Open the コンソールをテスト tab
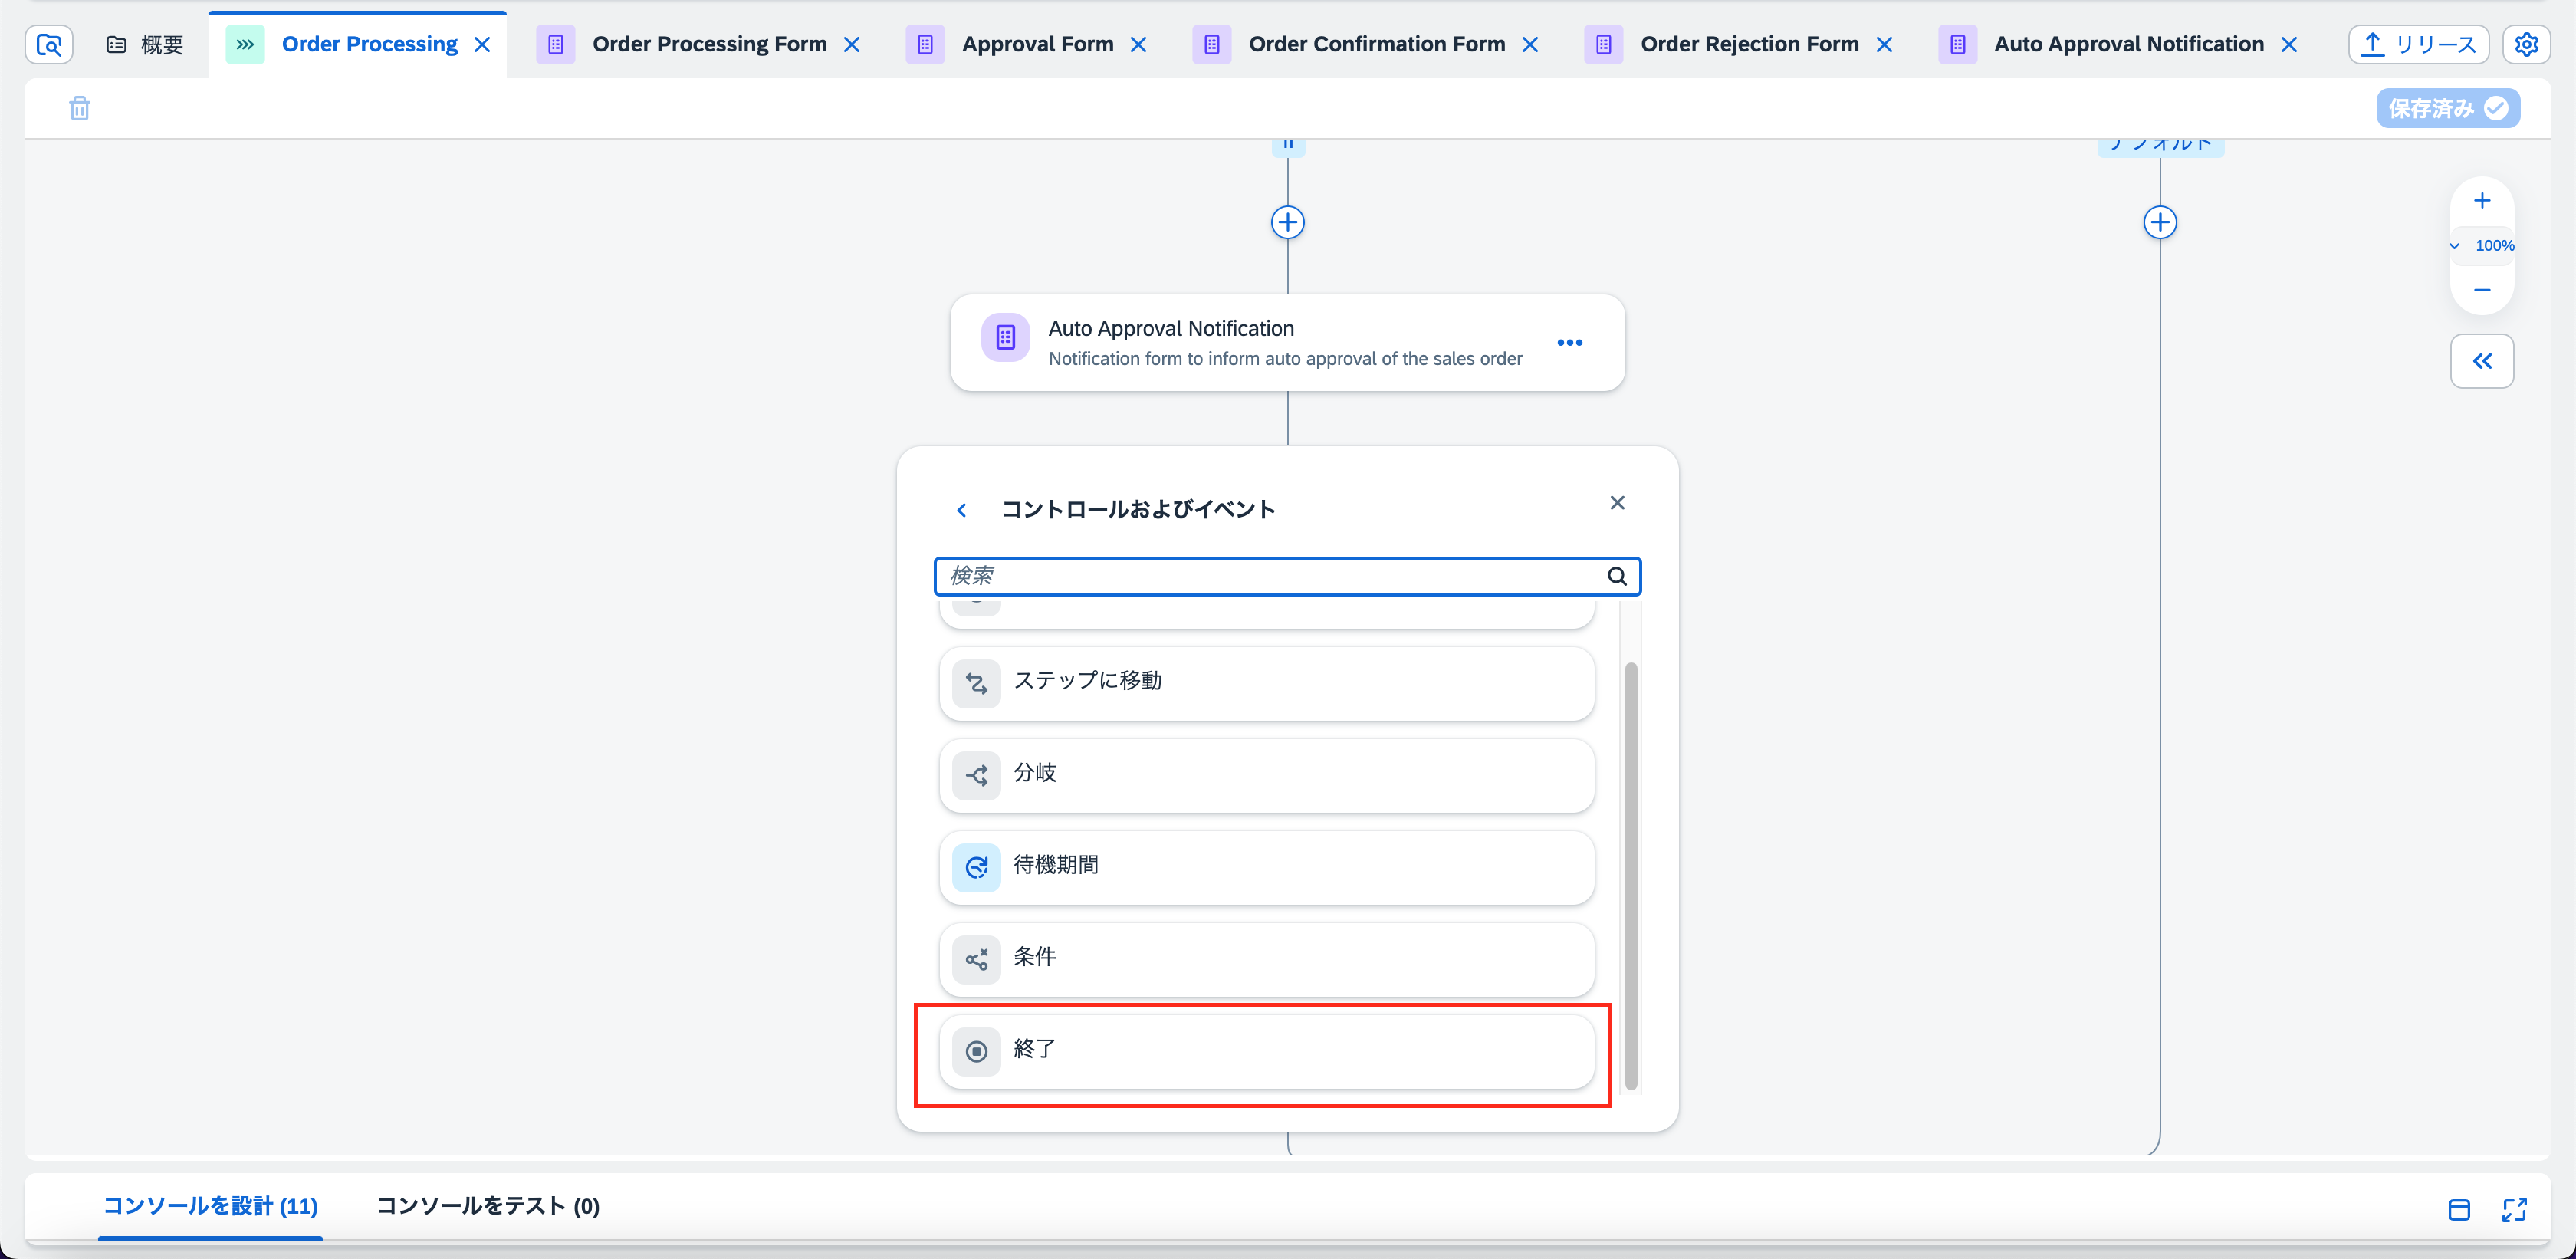This screenshot has height=1259, width=2576. [x=487, y=1205]
